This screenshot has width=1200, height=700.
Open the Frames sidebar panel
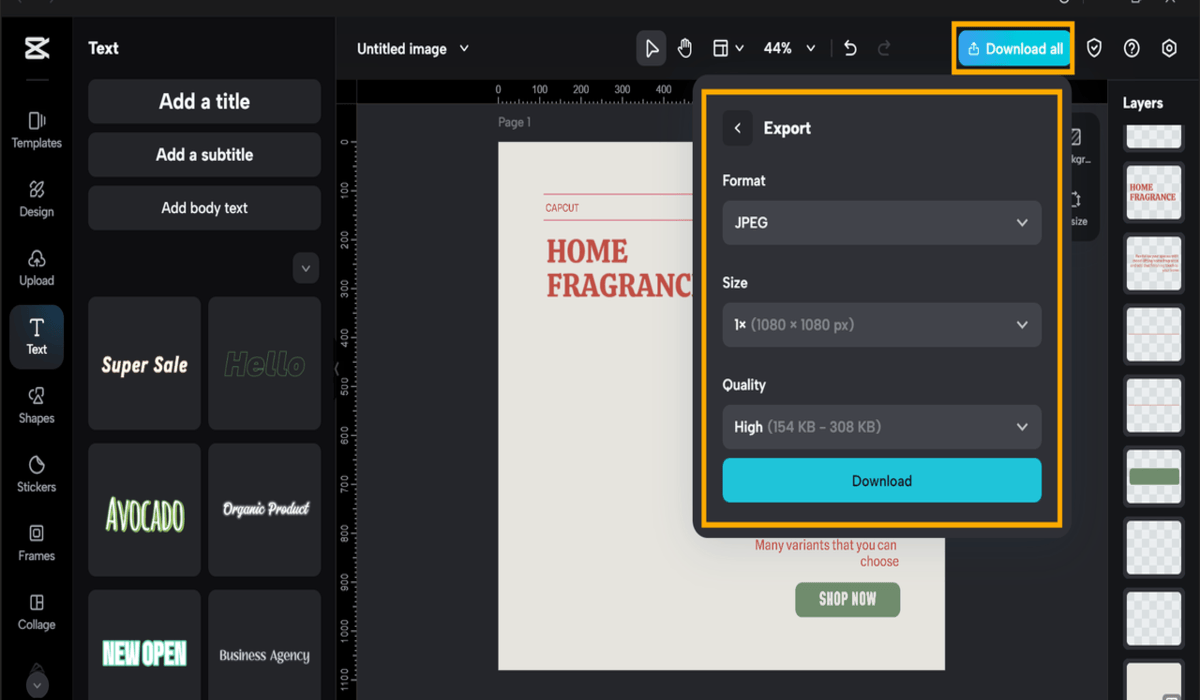coord(37,543)
